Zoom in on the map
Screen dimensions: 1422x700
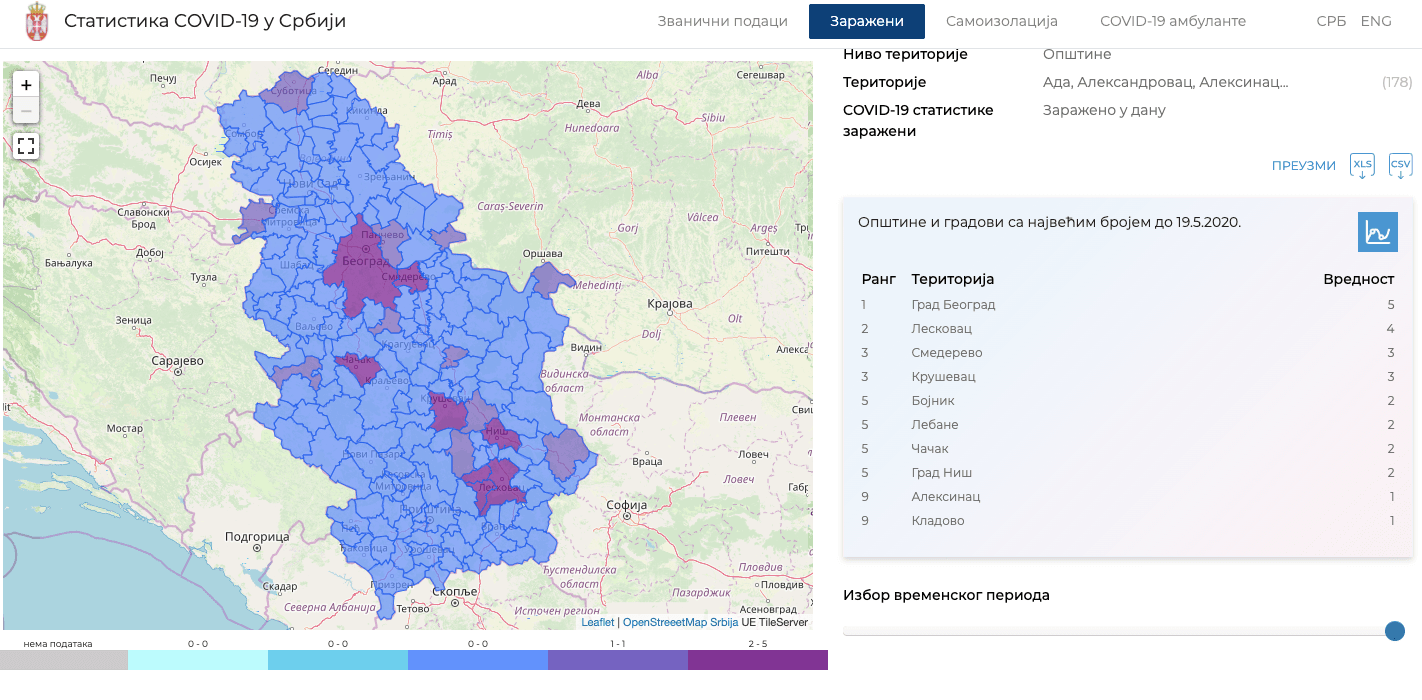[x=26, y=85]
